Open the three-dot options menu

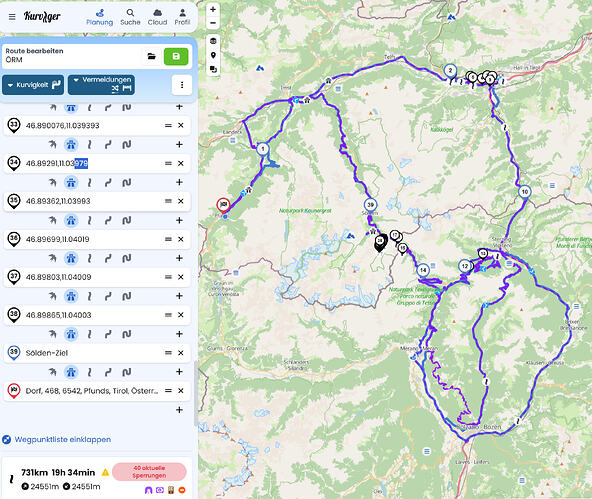[182, 85]
